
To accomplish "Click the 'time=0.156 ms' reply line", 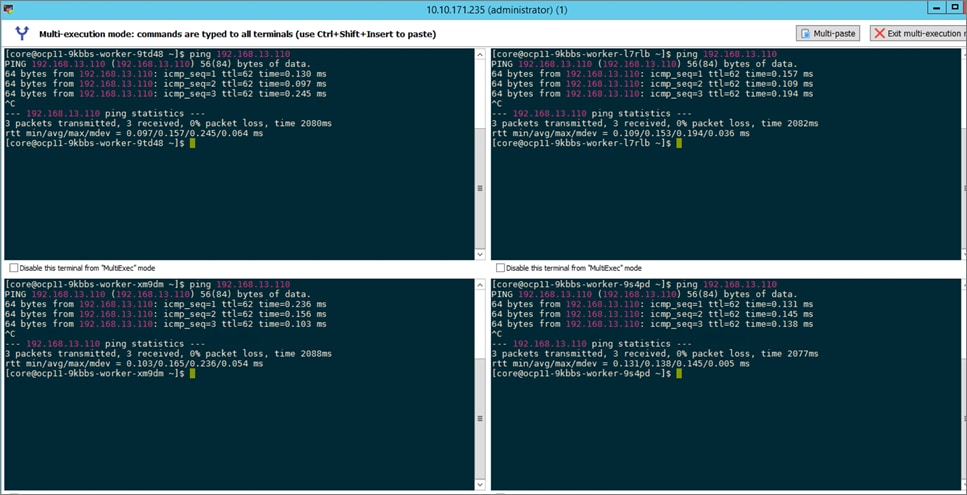I will tap(166, 314).
